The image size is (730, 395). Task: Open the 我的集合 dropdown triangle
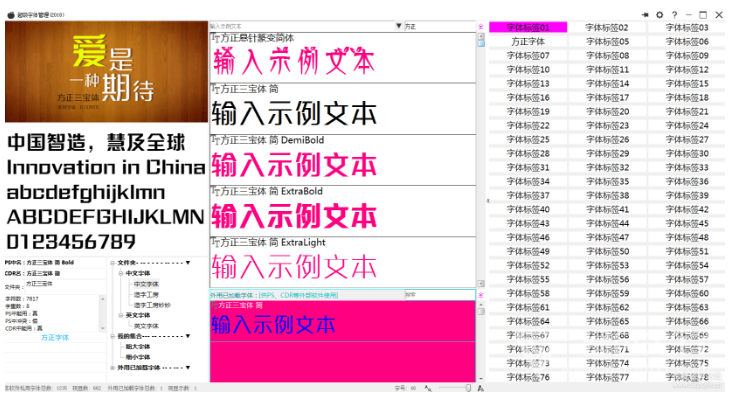click(188, 336)
